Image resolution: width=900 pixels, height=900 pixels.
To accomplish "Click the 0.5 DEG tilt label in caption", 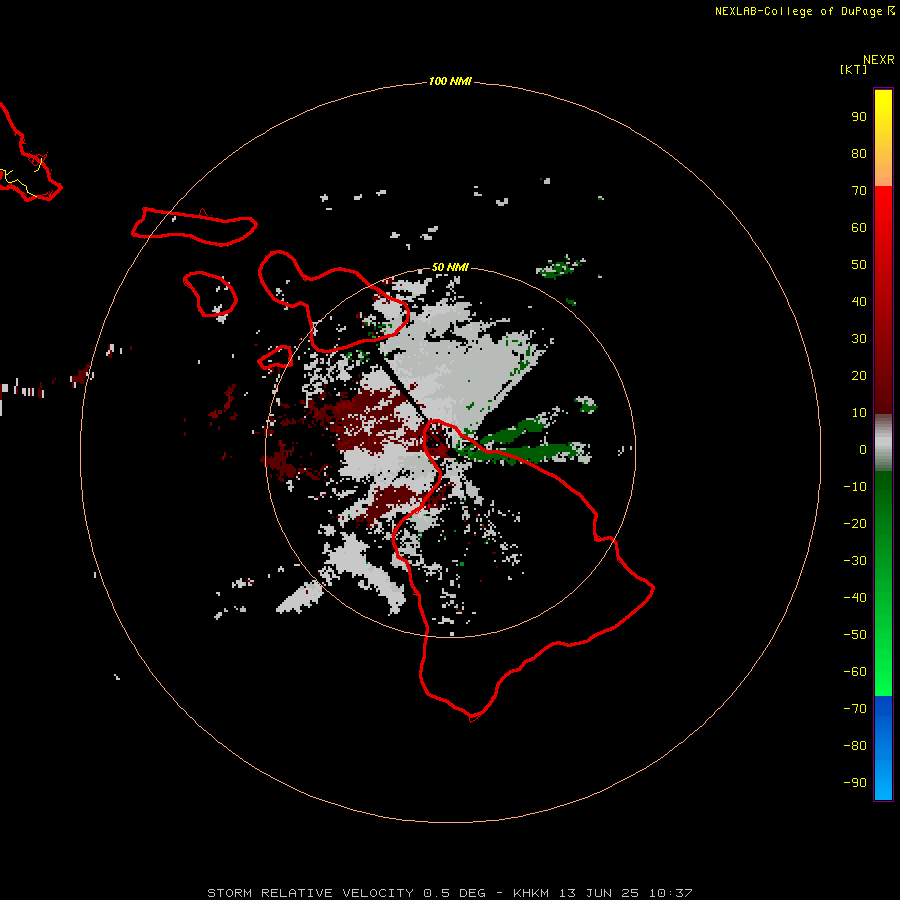I will click(455, 893).
